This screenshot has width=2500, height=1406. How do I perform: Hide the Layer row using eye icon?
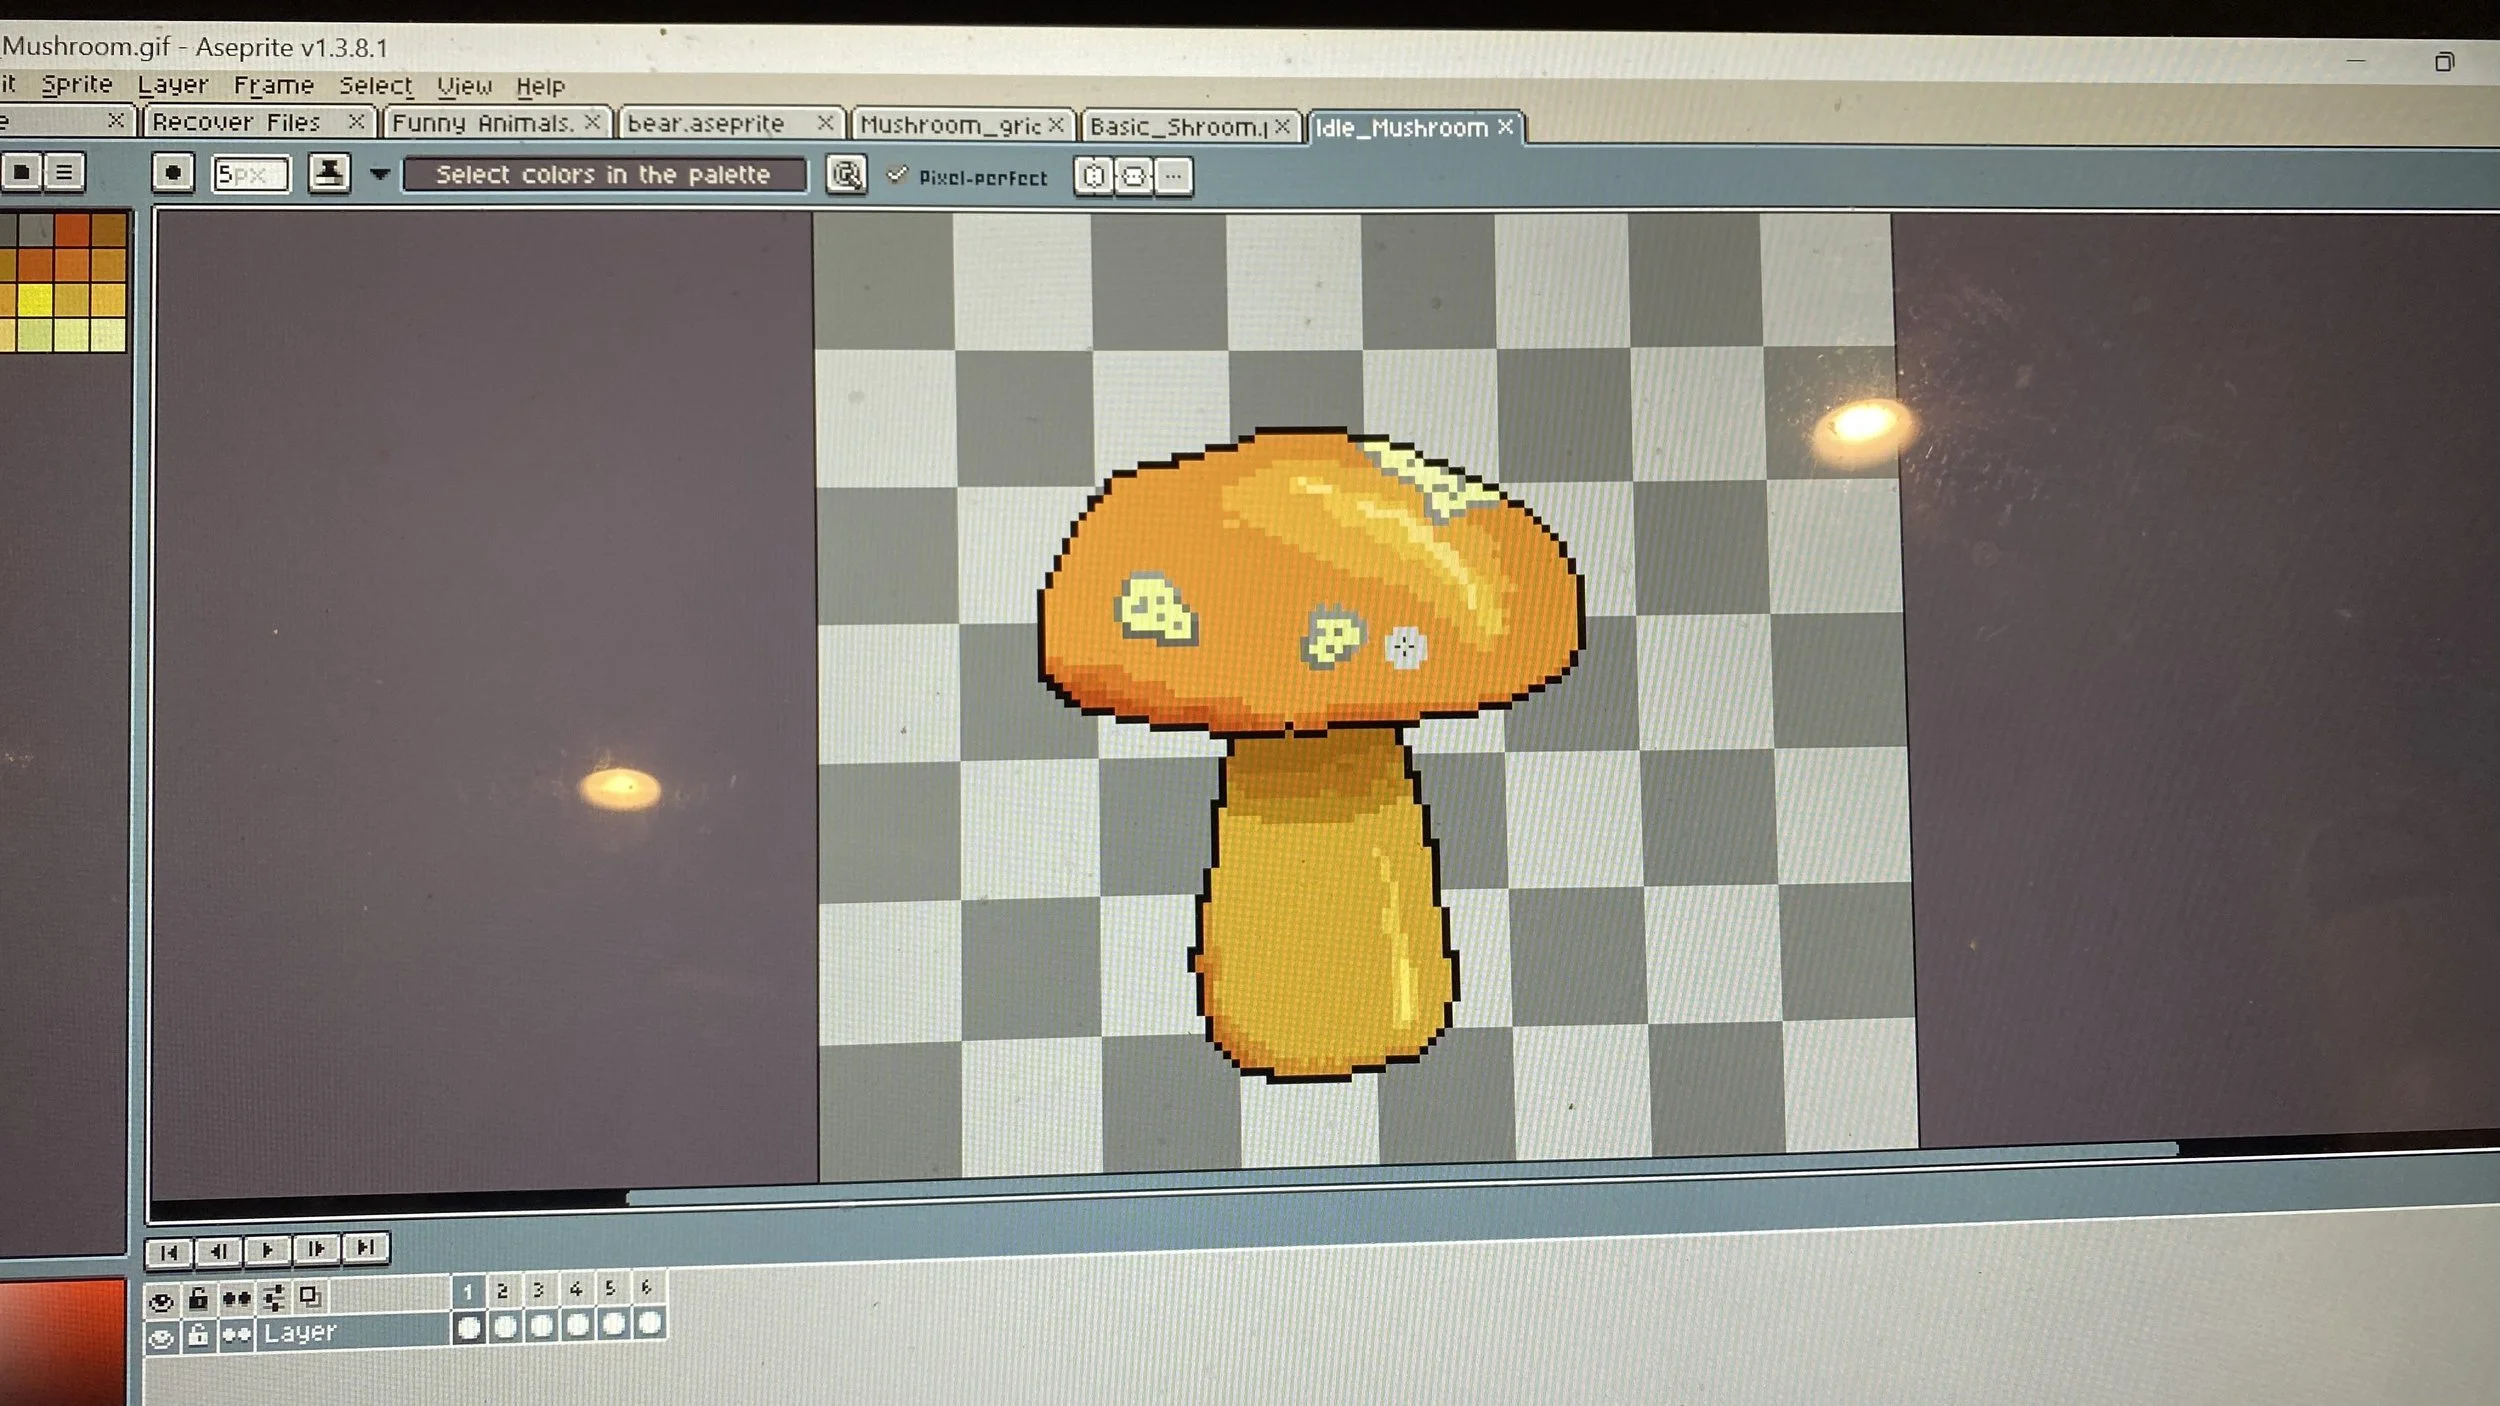(161, 1338)
